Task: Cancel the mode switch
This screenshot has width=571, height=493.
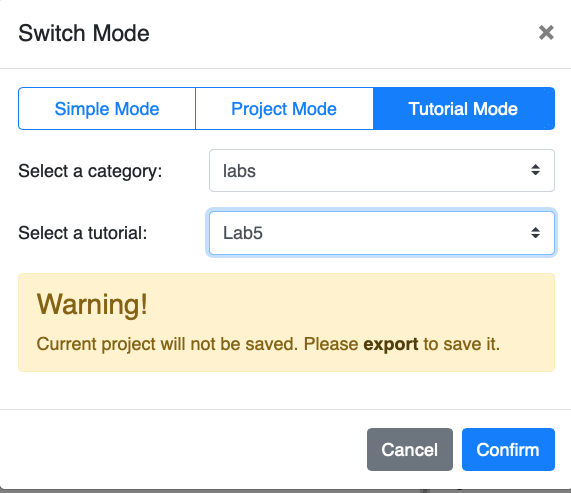Action: (410, 449)
